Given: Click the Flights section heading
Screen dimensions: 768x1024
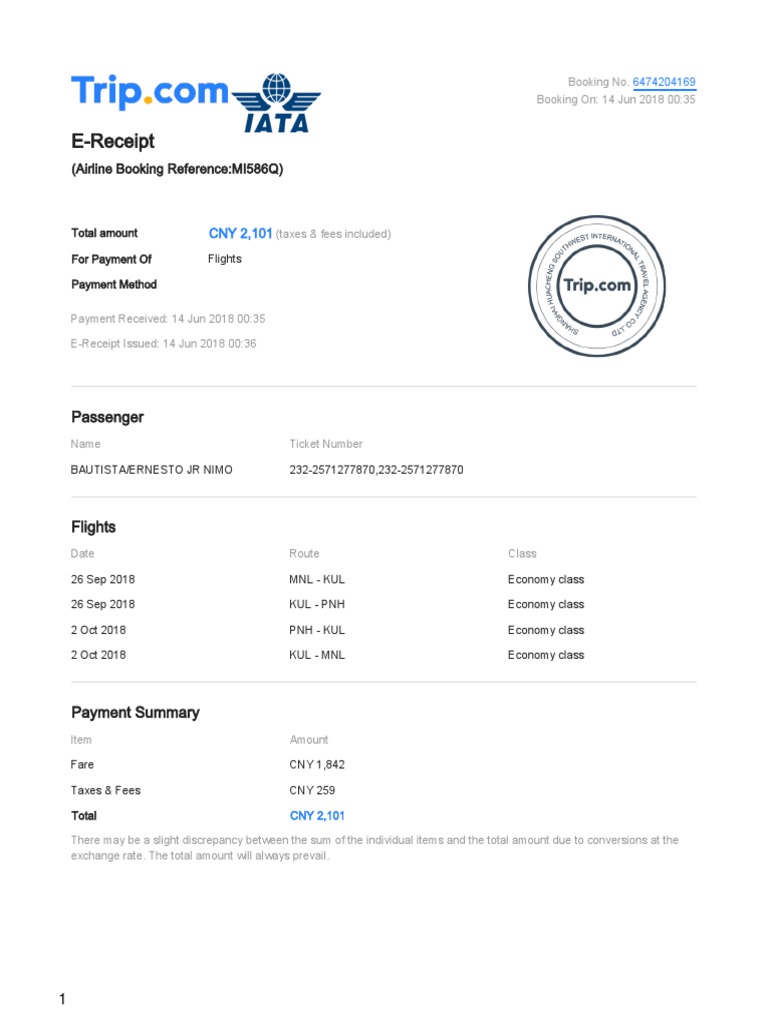Looking at the screenshot, I should (93, 527).
